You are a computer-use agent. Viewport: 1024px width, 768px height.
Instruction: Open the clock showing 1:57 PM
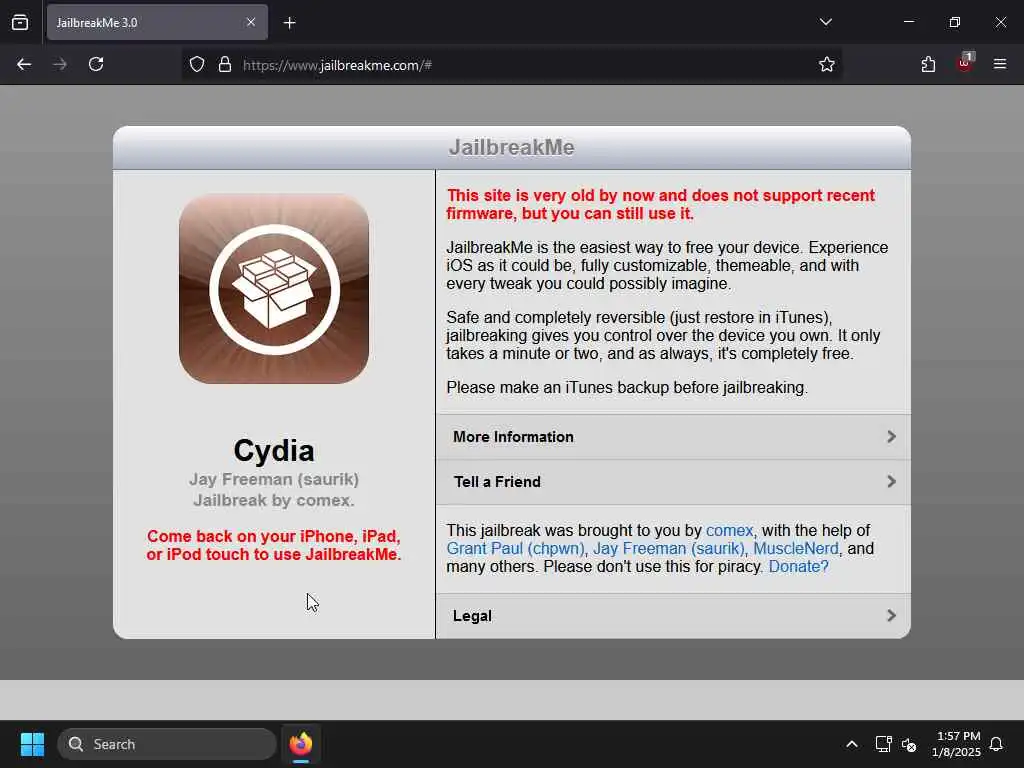[x=956, y=744]
